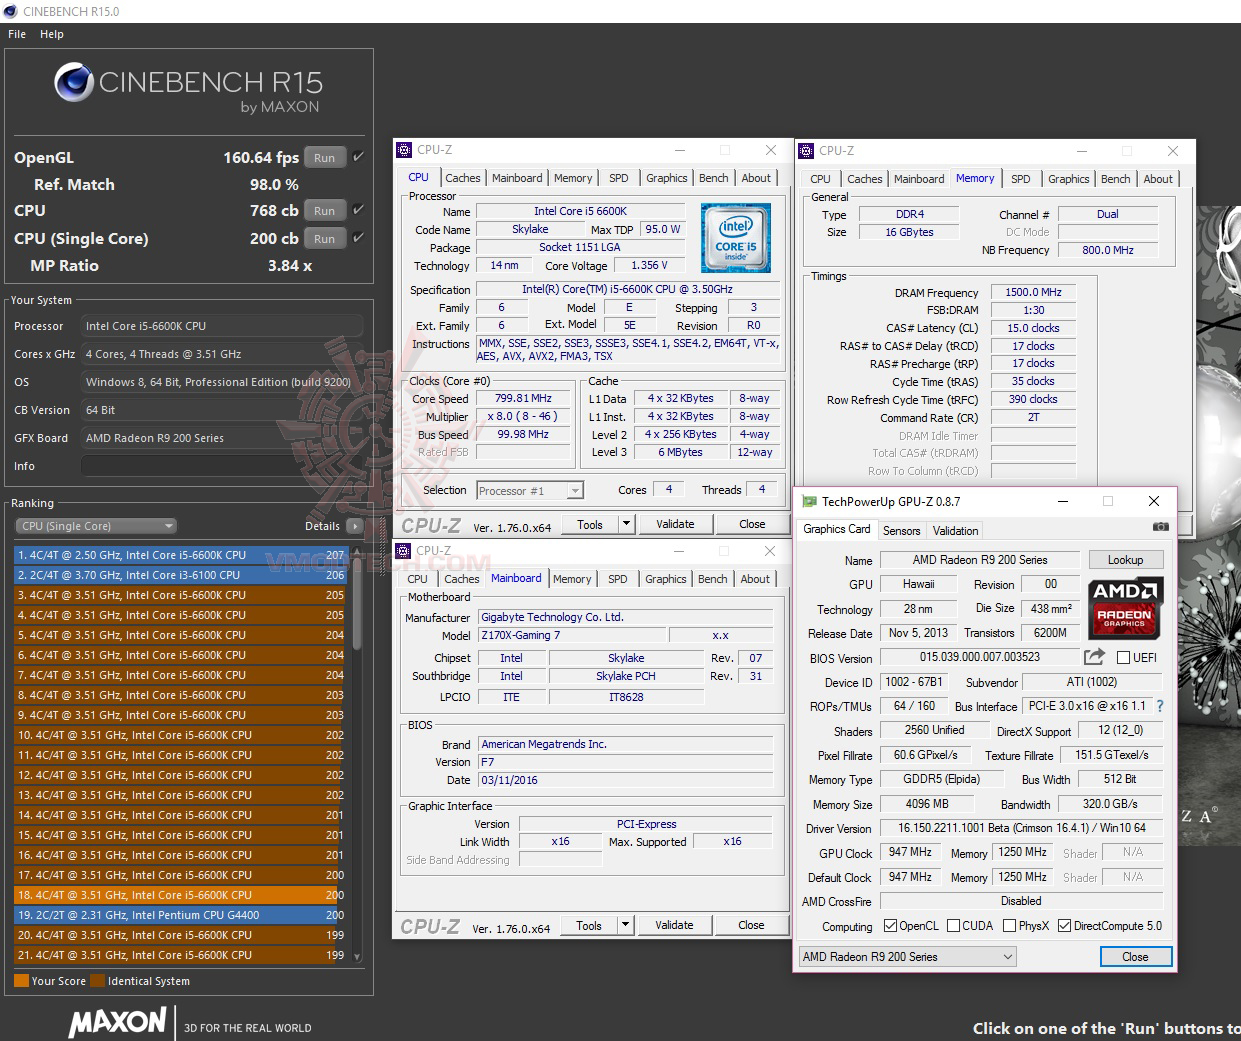Expand Tools arrow in CPU-Z Mainboard window
The image size is (1241, 1041).
626,925
